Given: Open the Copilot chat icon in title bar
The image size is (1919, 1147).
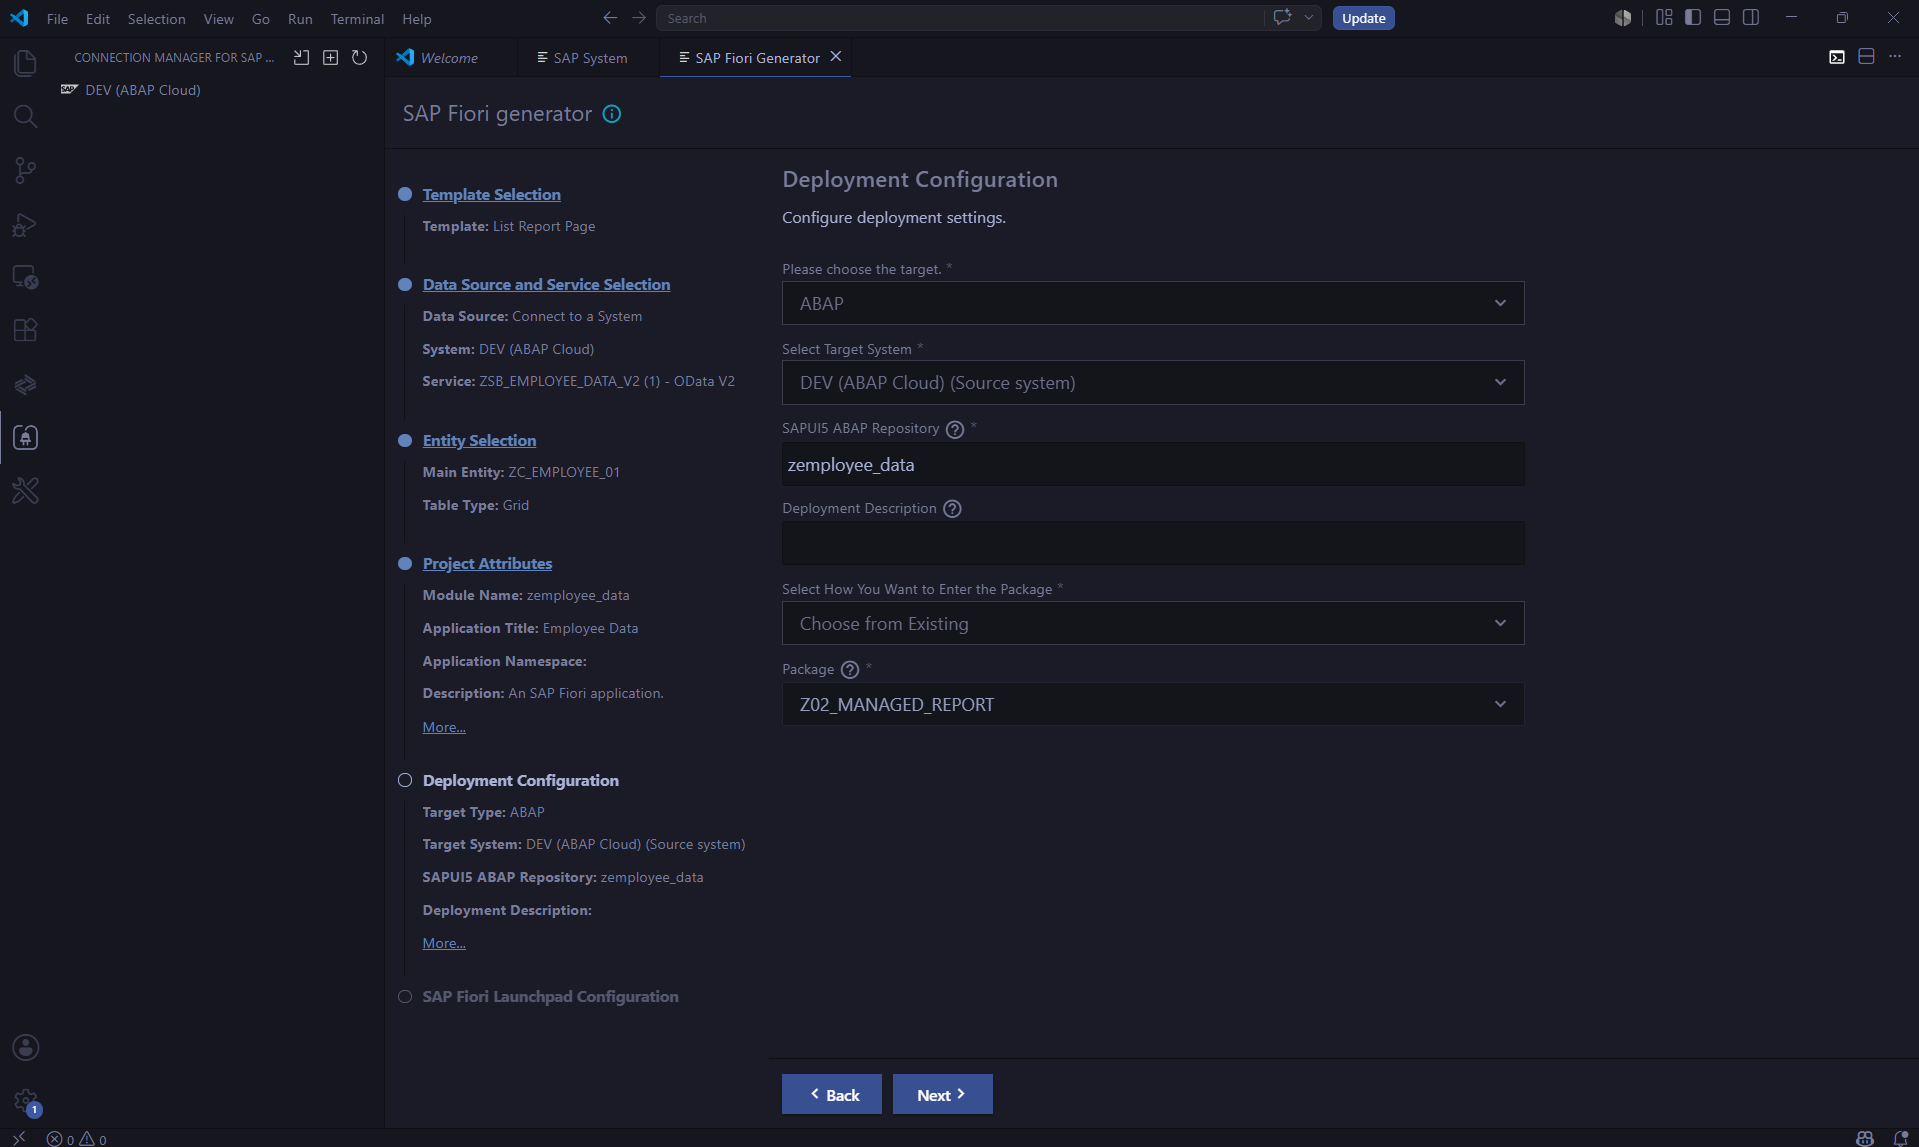Looking at the screenshot, I should (x=1282, y=18).
